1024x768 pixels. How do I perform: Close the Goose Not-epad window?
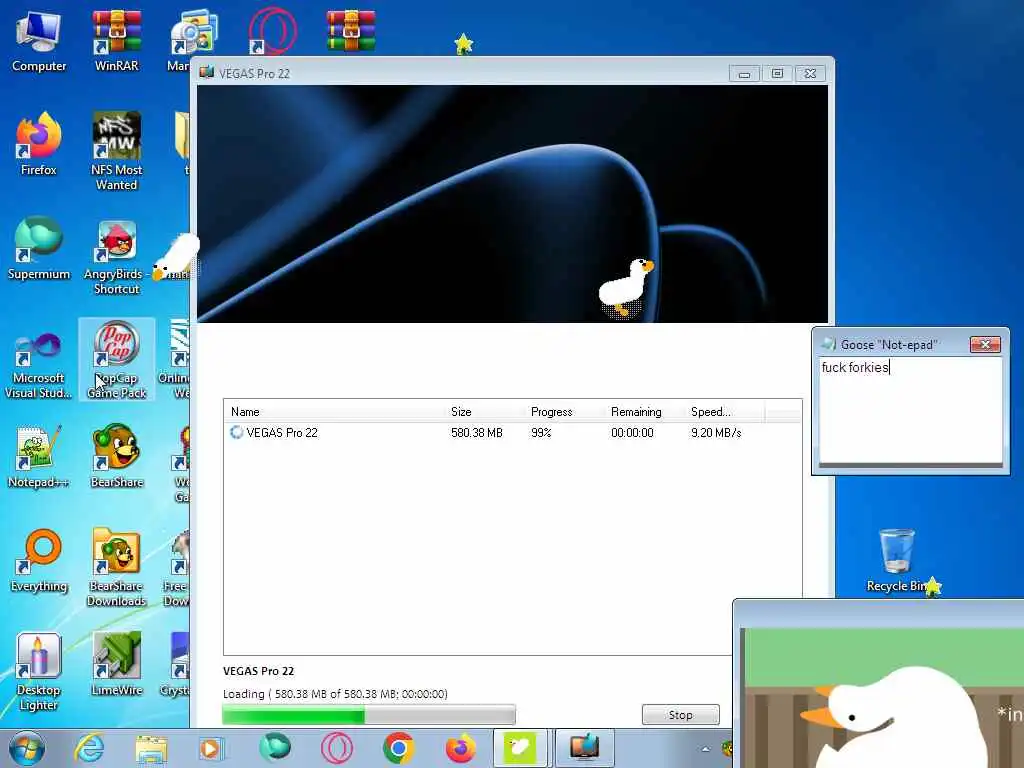pos(985,344)
